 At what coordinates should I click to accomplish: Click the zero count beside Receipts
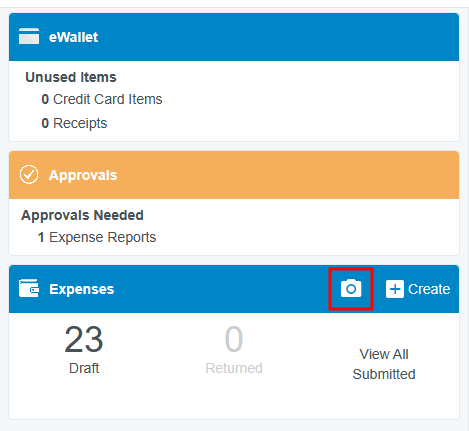pos(45,123)
